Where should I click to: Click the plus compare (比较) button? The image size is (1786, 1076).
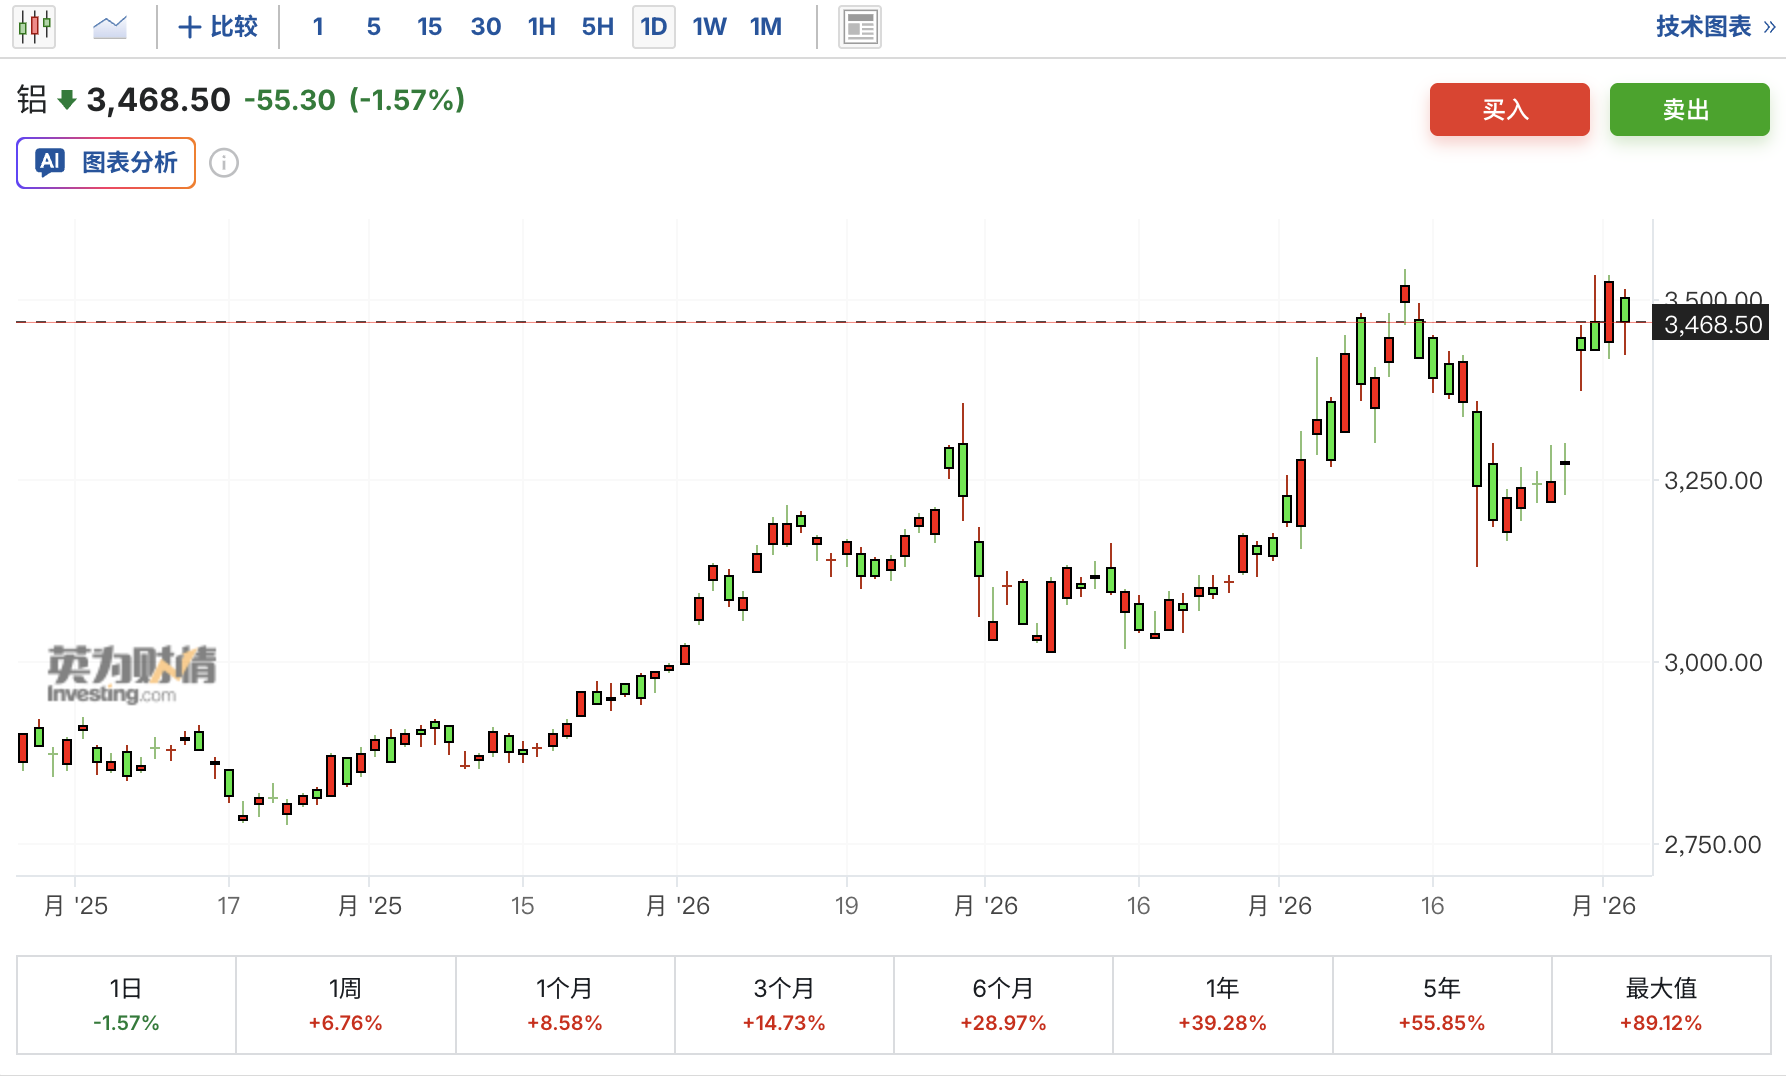pyautogui.click(x=218, y=27)
